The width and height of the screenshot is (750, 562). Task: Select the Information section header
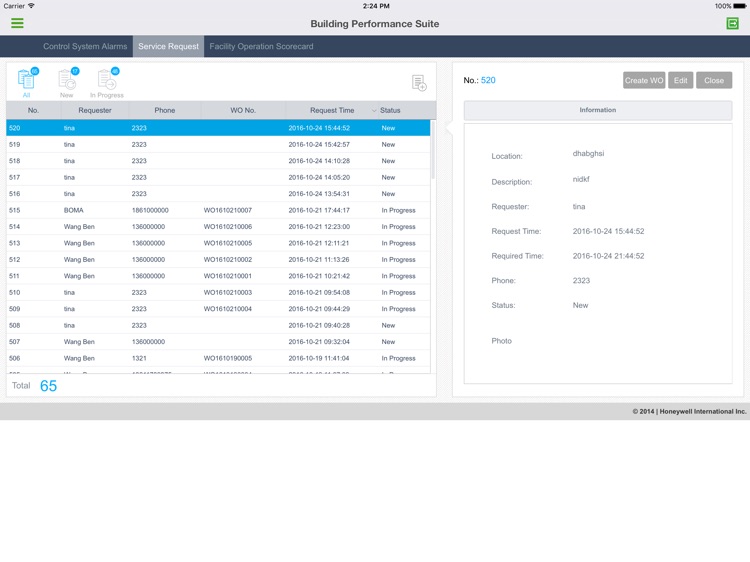coord(597,110)
